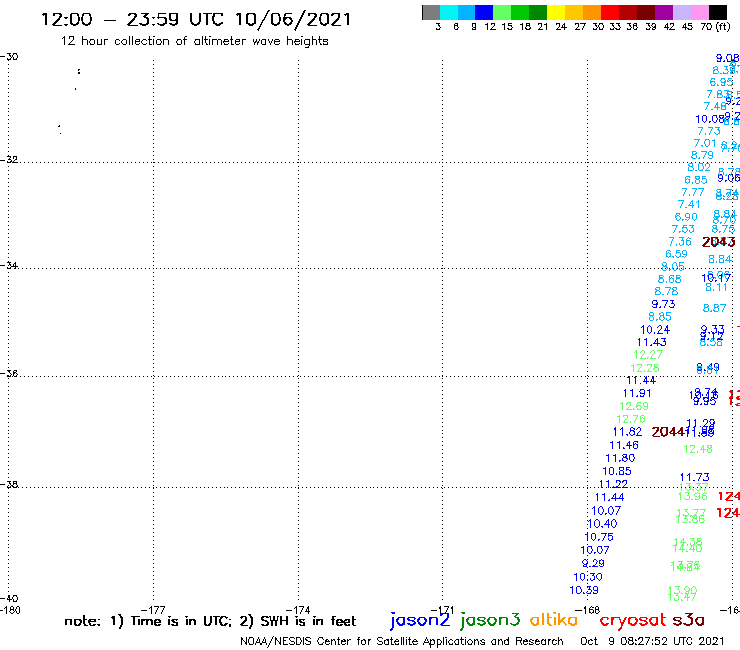The image size is (740, 650).
Task: Click green wave height value '12.69'
Action: point(634,406)
